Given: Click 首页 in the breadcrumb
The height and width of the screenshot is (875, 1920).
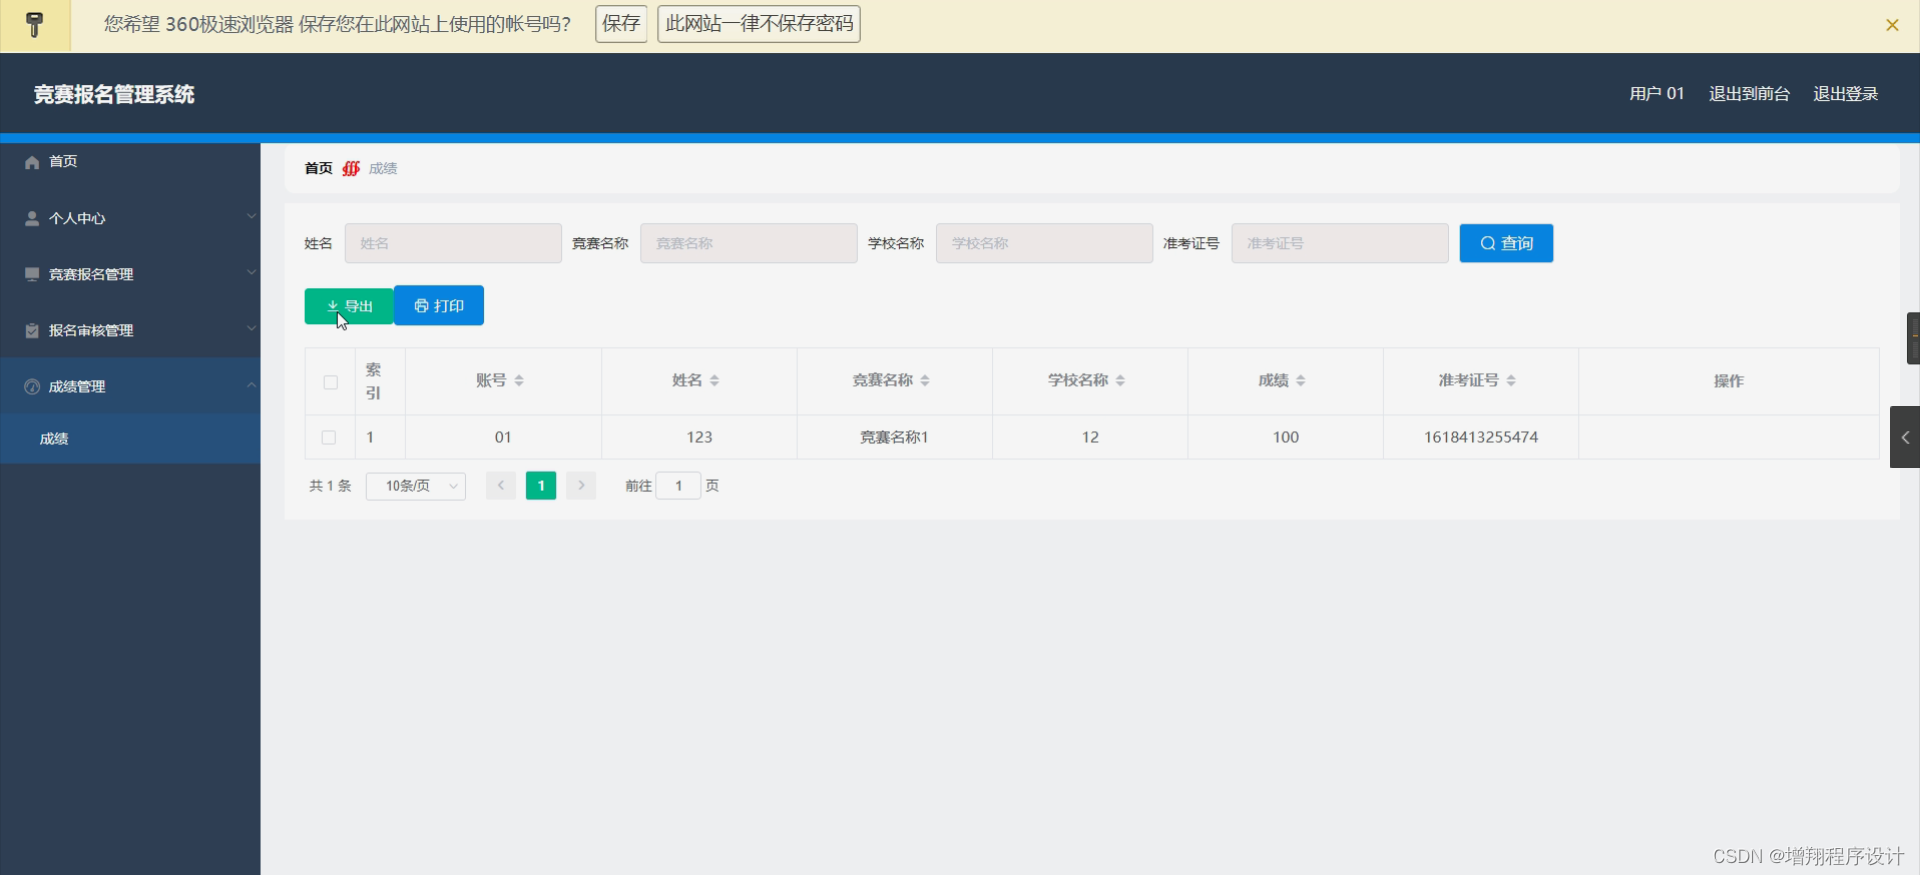Looking at the screenshot, I should tap(318, 168).
